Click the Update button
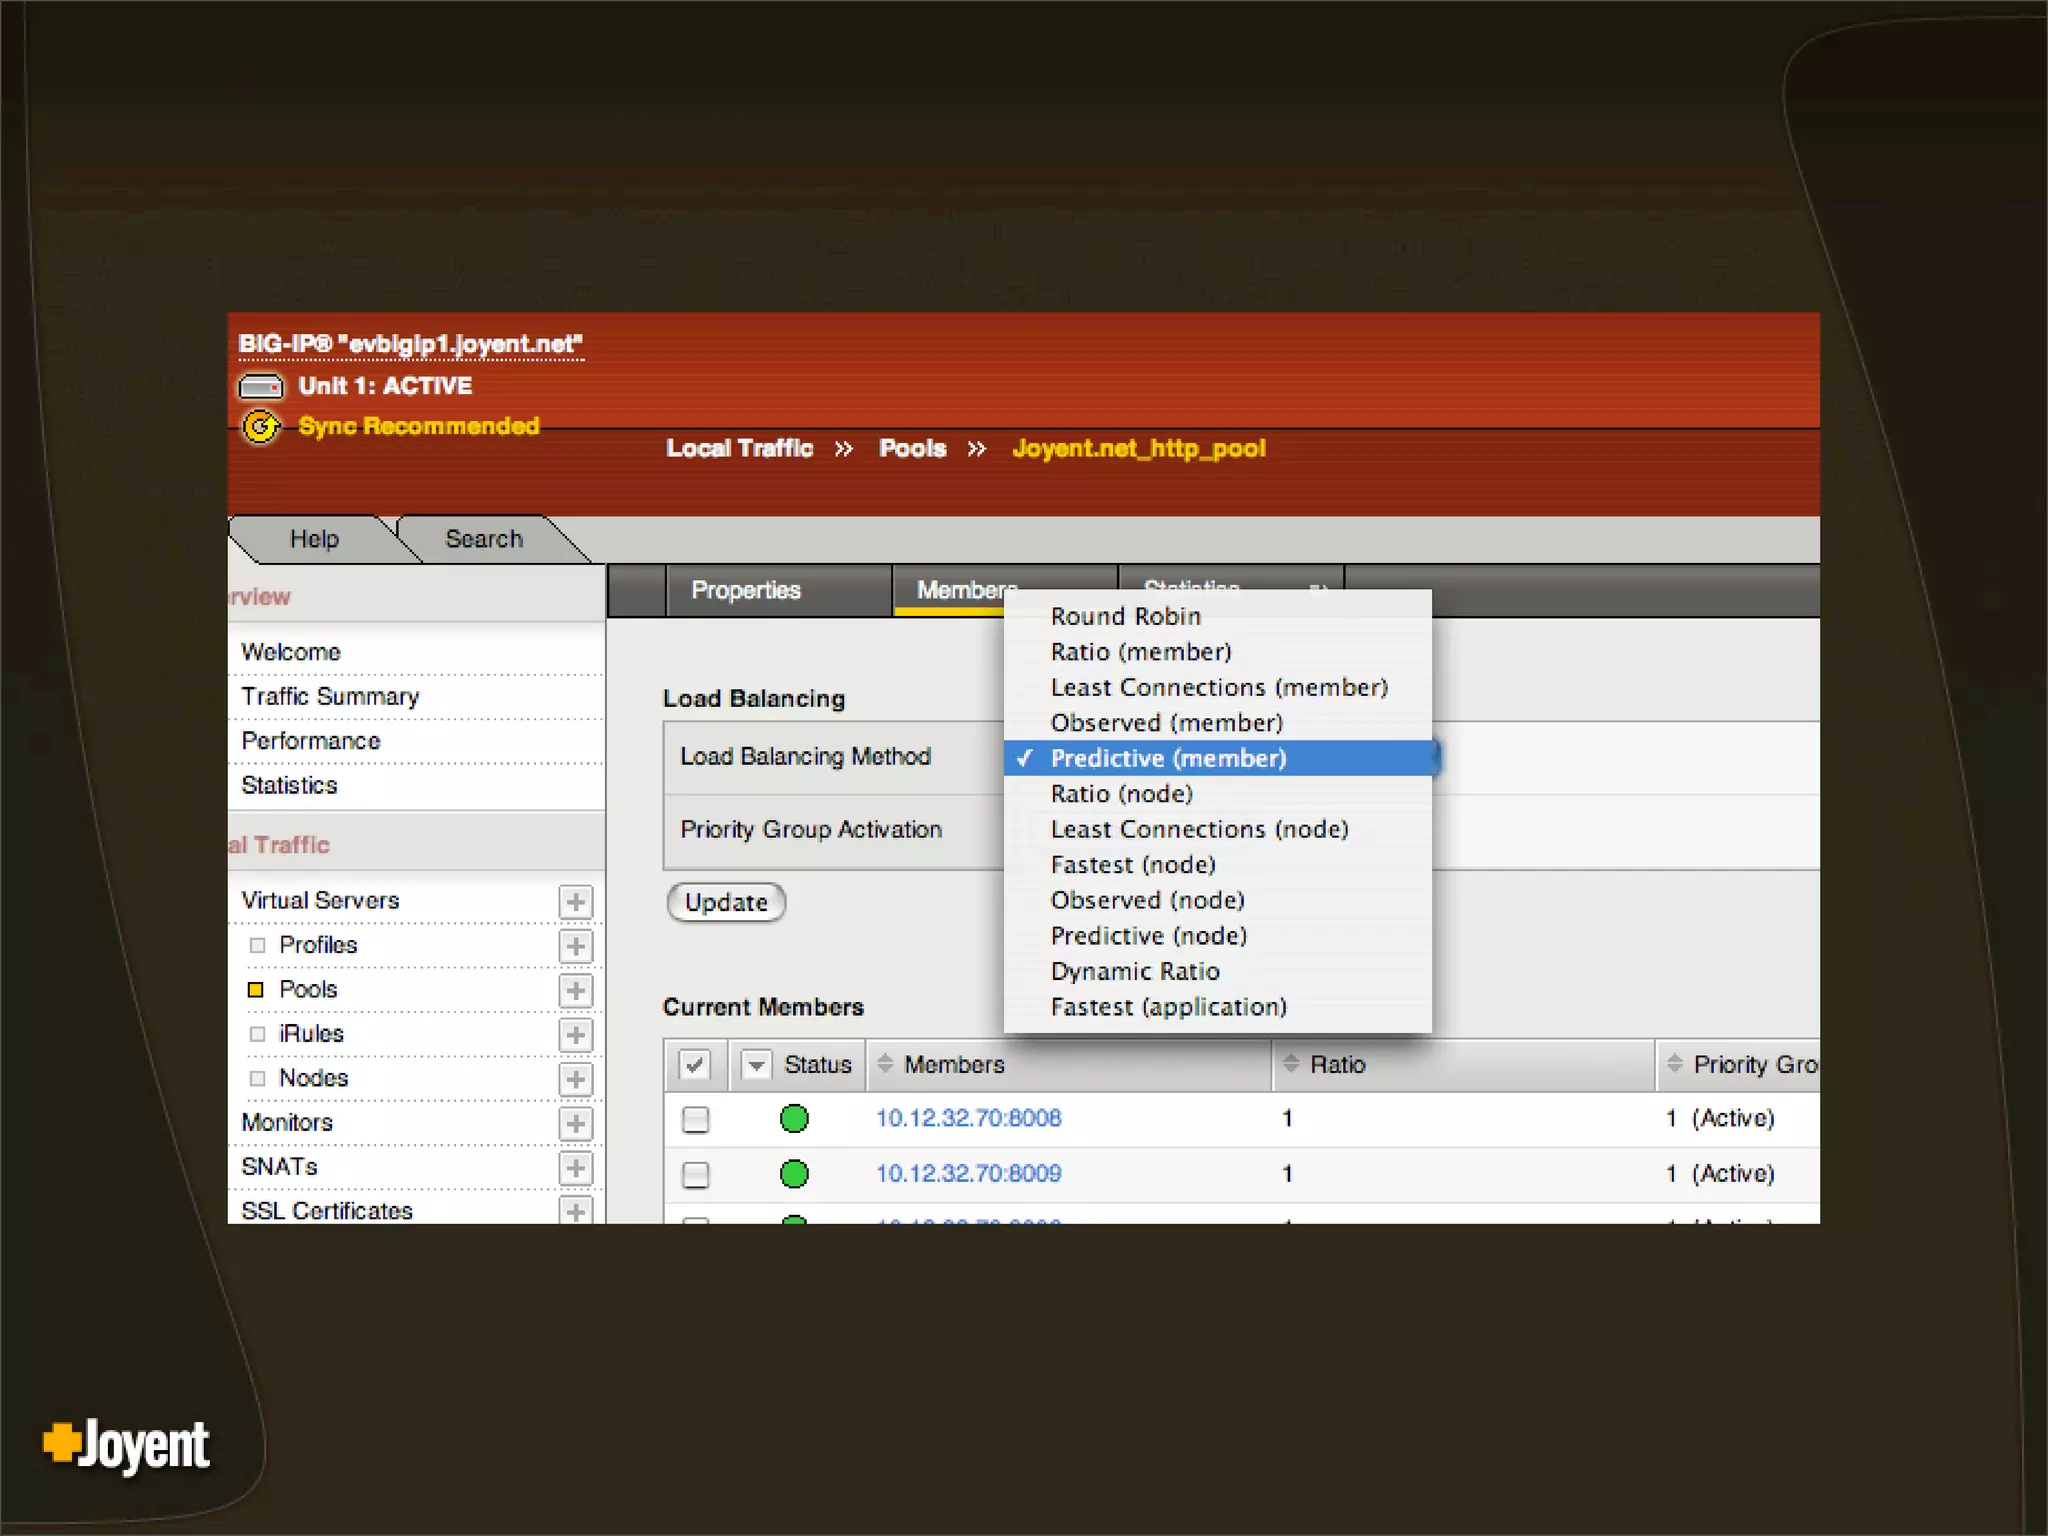This screenshot has height=1536, width=2048. pos(726,902)
